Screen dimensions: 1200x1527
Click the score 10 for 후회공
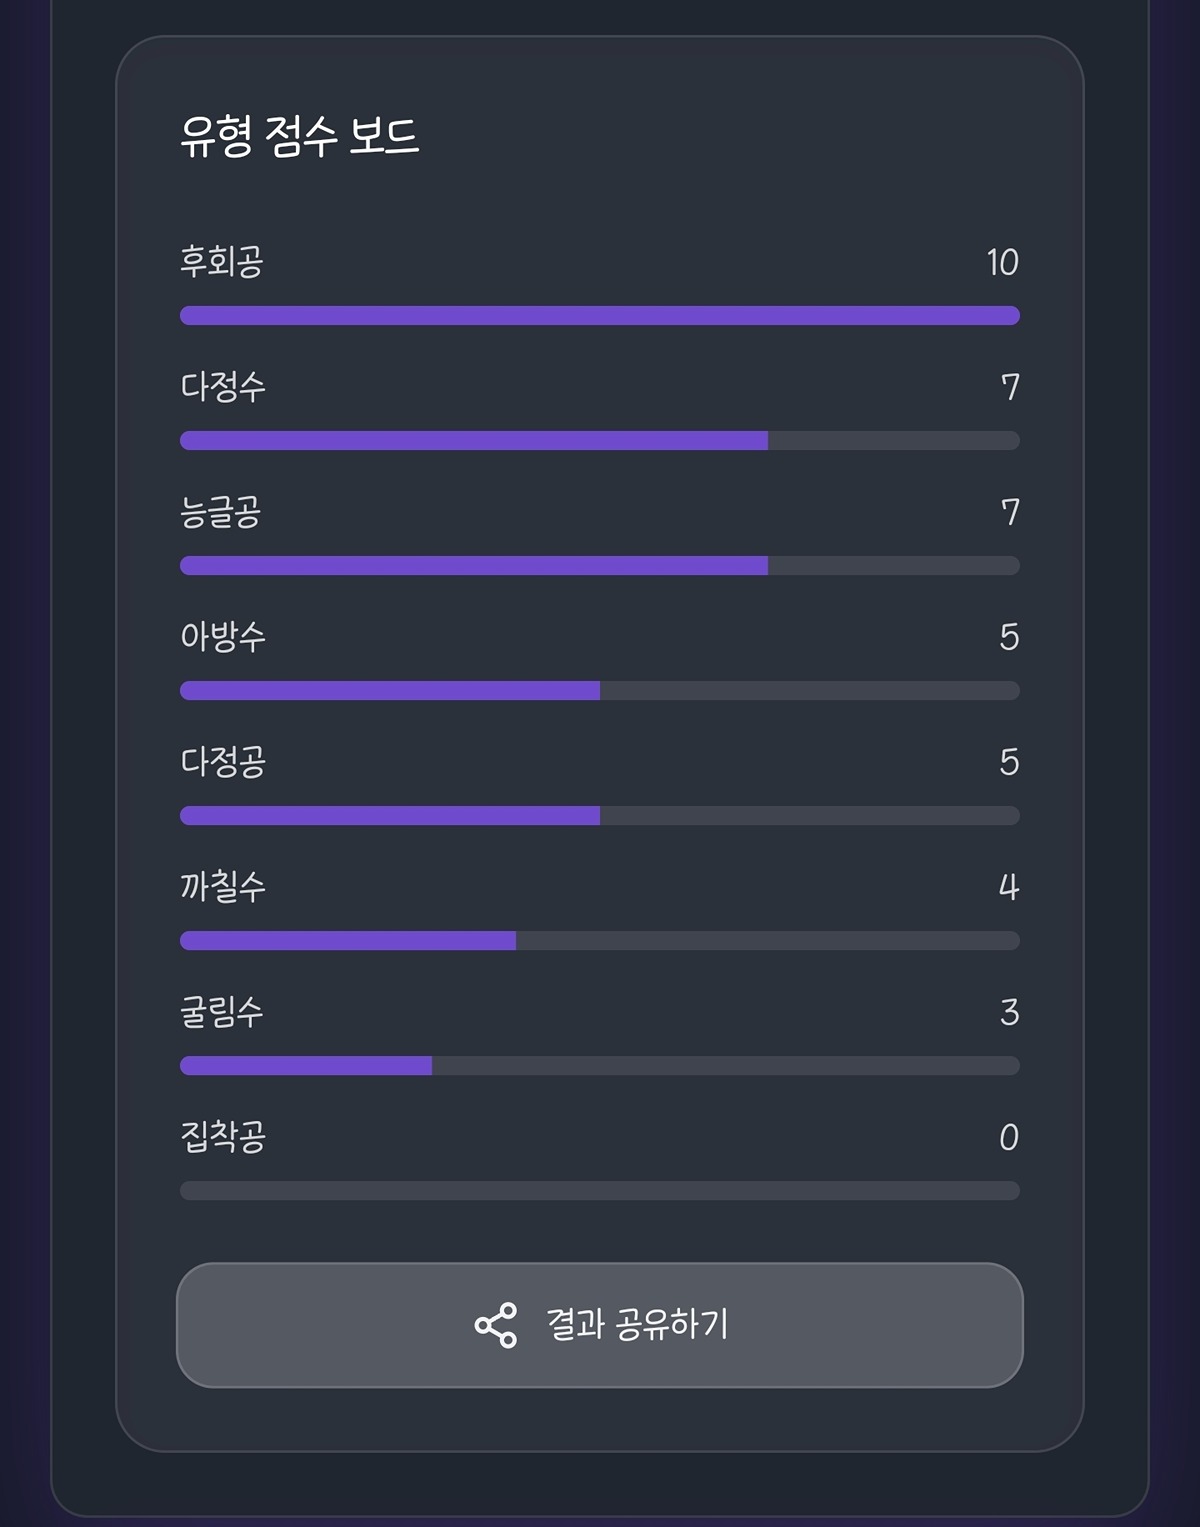pos(1001,262)
